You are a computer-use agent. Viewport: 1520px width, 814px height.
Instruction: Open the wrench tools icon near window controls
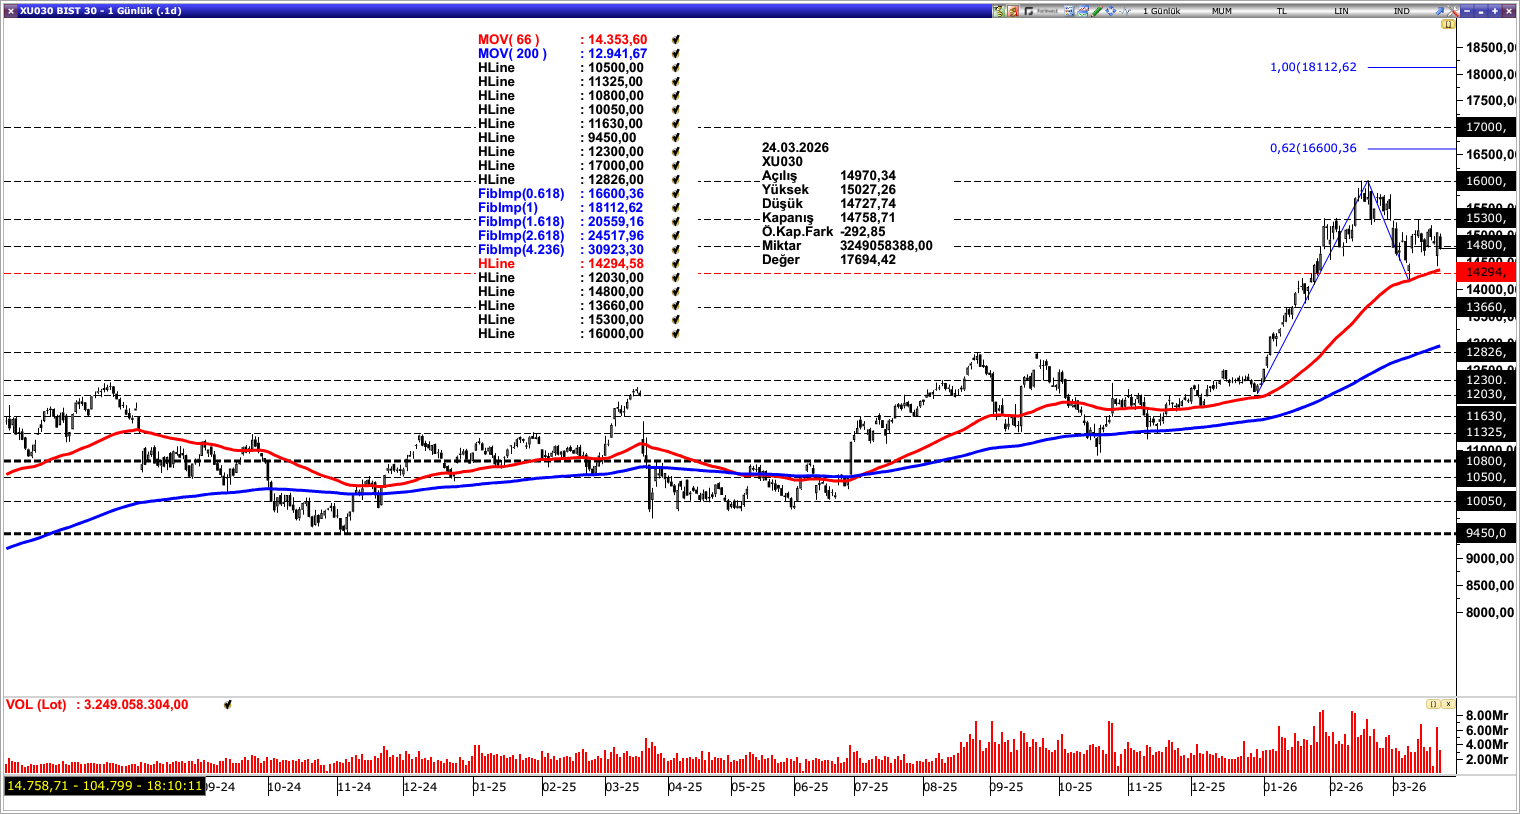tap(1453, 10)
